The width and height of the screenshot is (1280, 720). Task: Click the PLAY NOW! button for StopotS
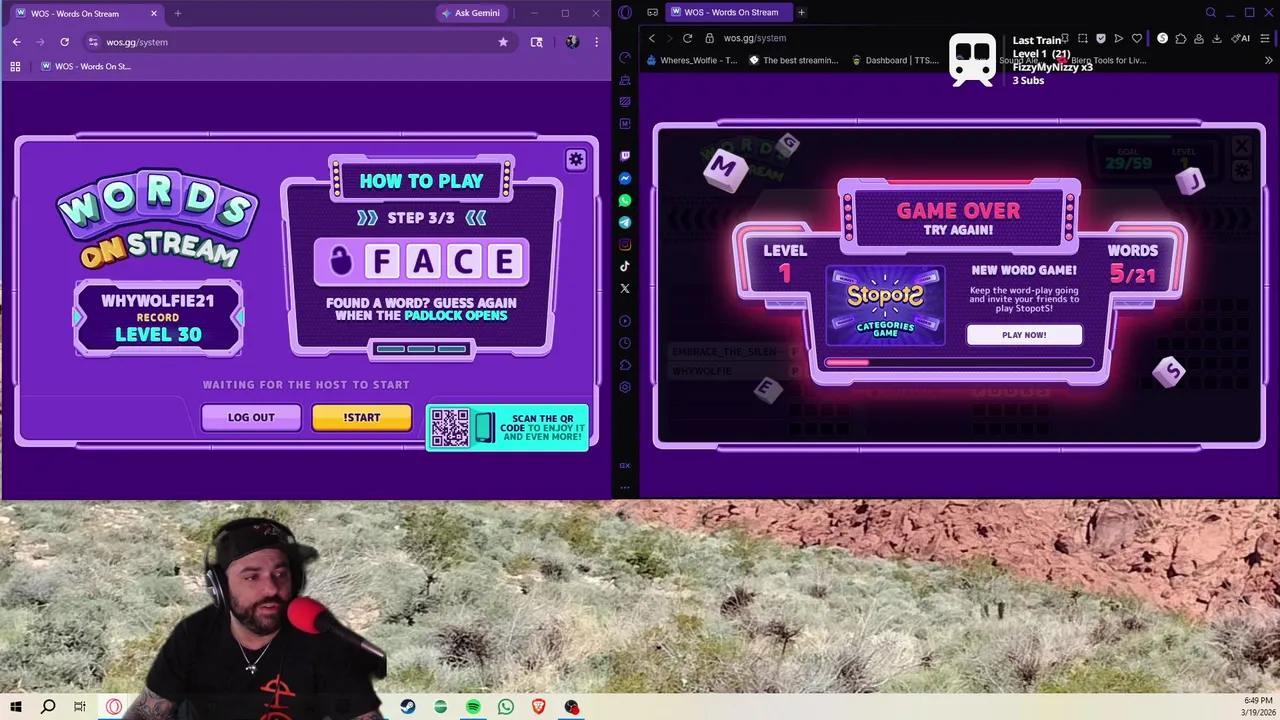(1024, 335)
